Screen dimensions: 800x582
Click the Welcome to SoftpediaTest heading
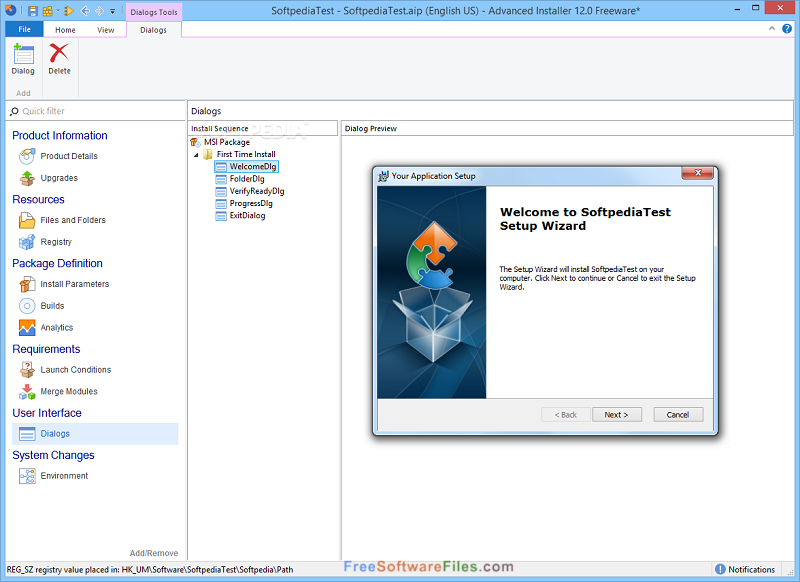click(x=585, y=219)
